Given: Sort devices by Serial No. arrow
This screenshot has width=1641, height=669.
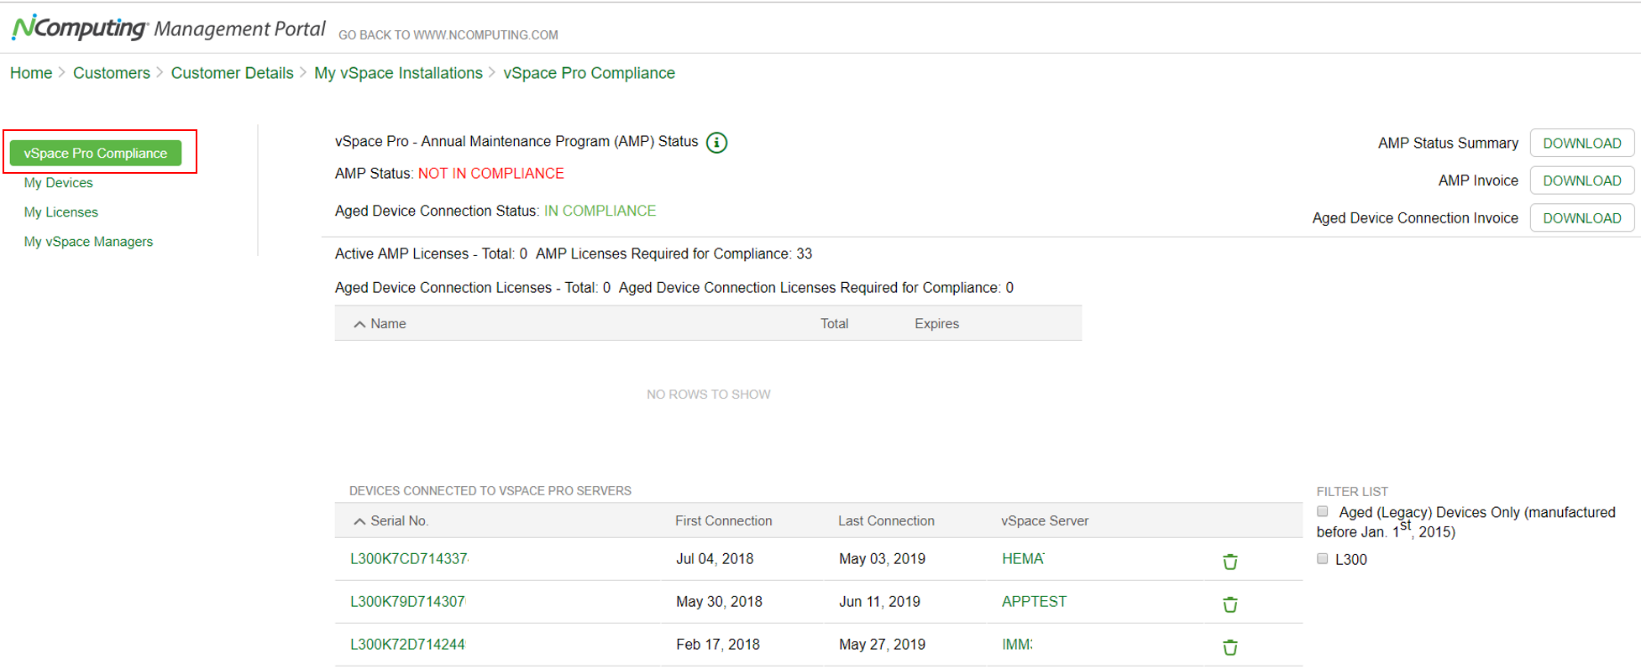Looking at the screenshot, I should click(359, 521).
